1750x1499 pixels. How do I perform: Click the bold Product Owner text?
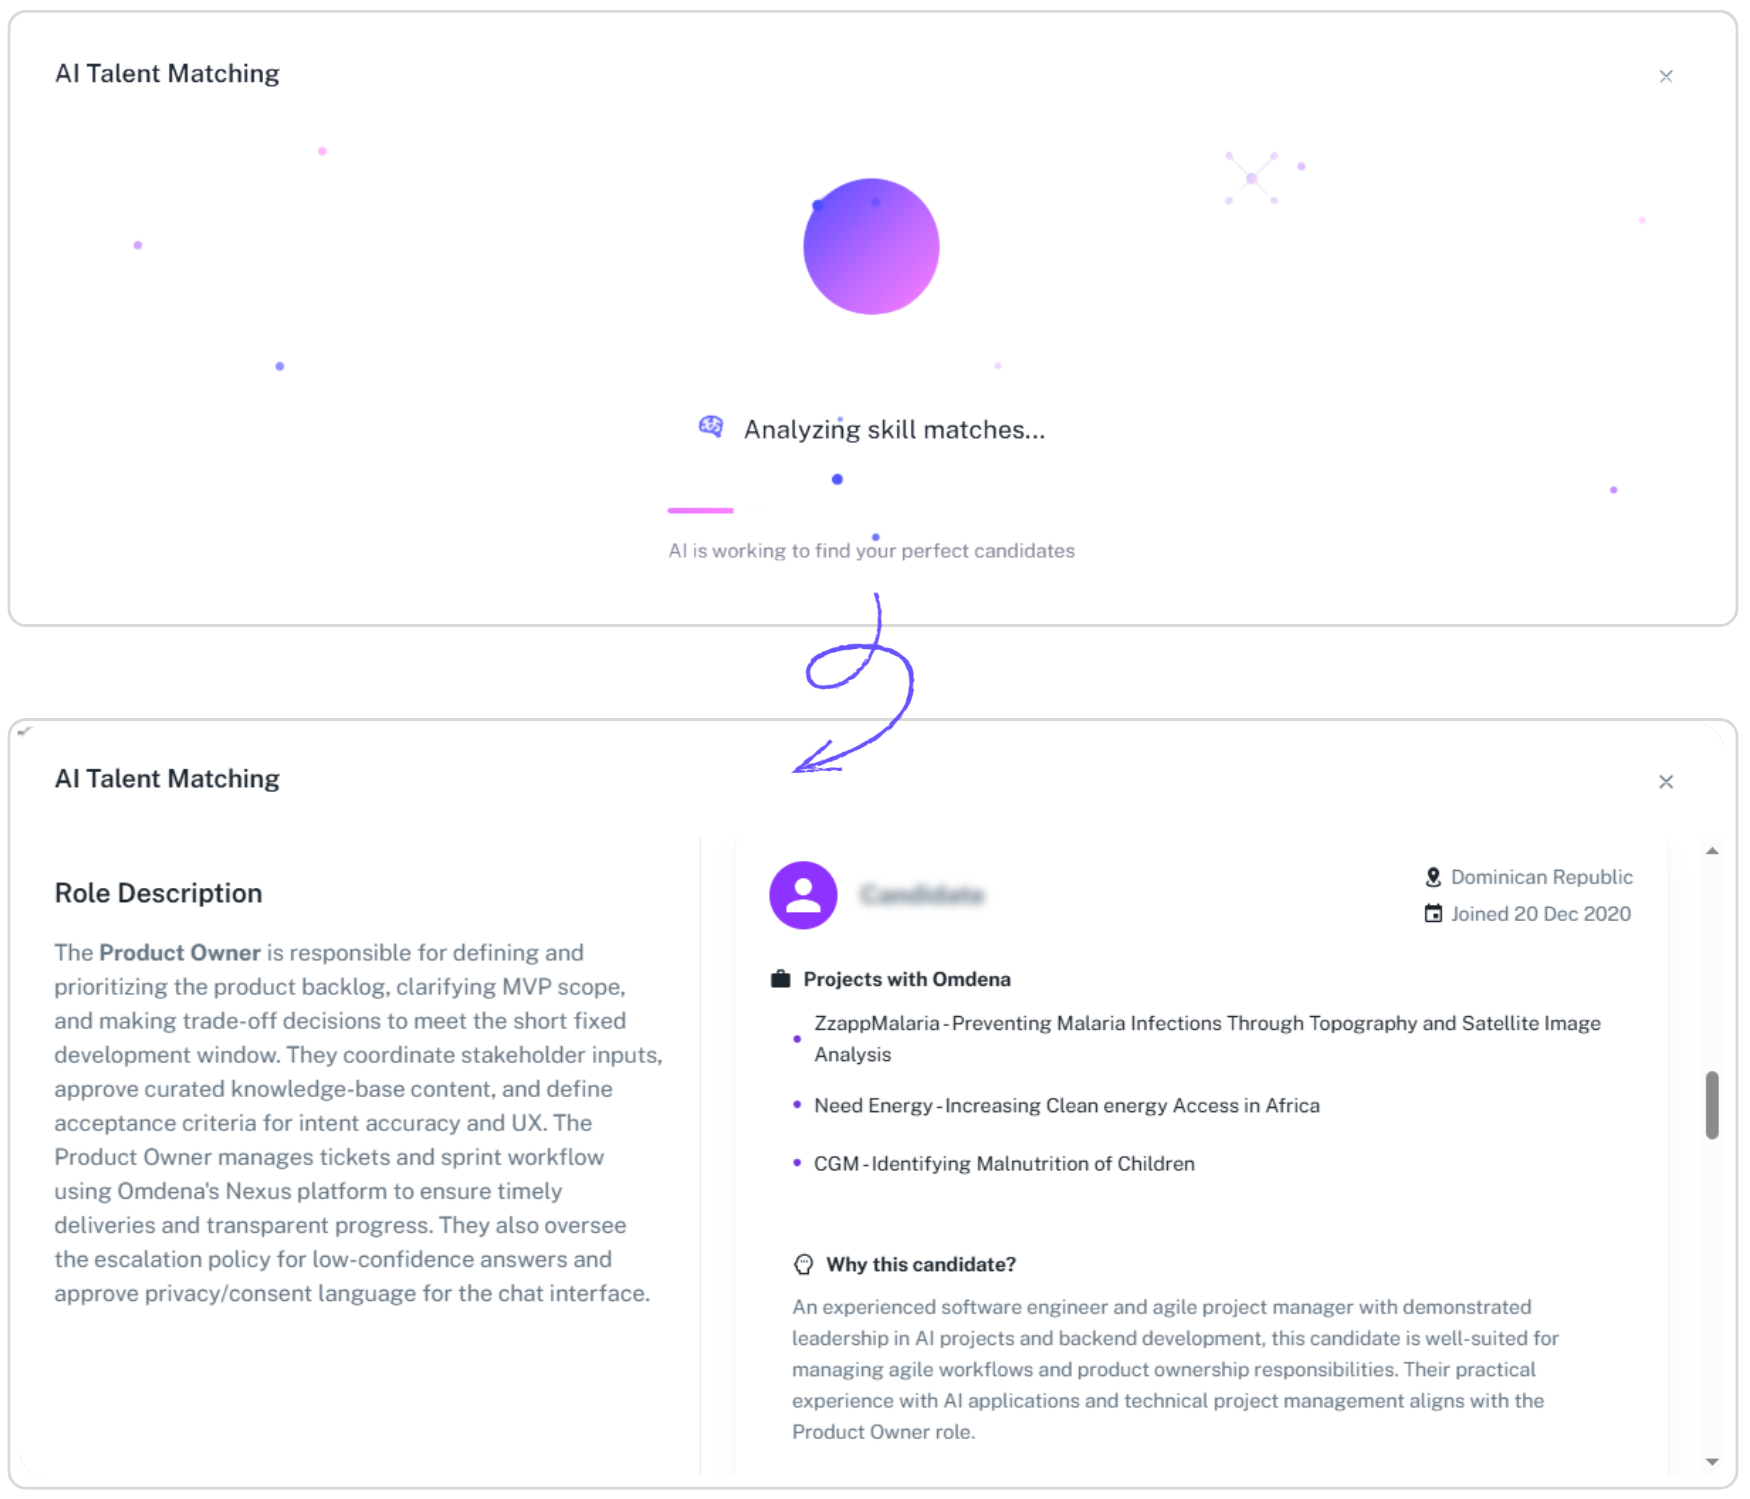coord(179,952)
